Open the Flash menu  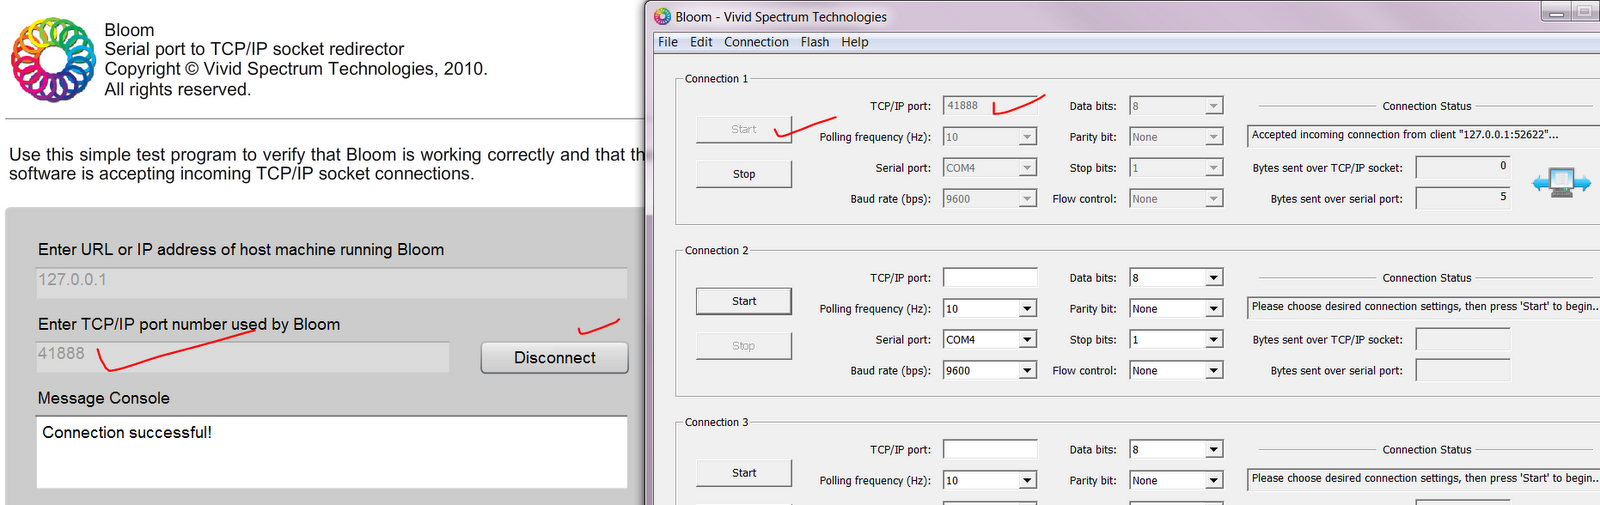(x=815, y=42)
